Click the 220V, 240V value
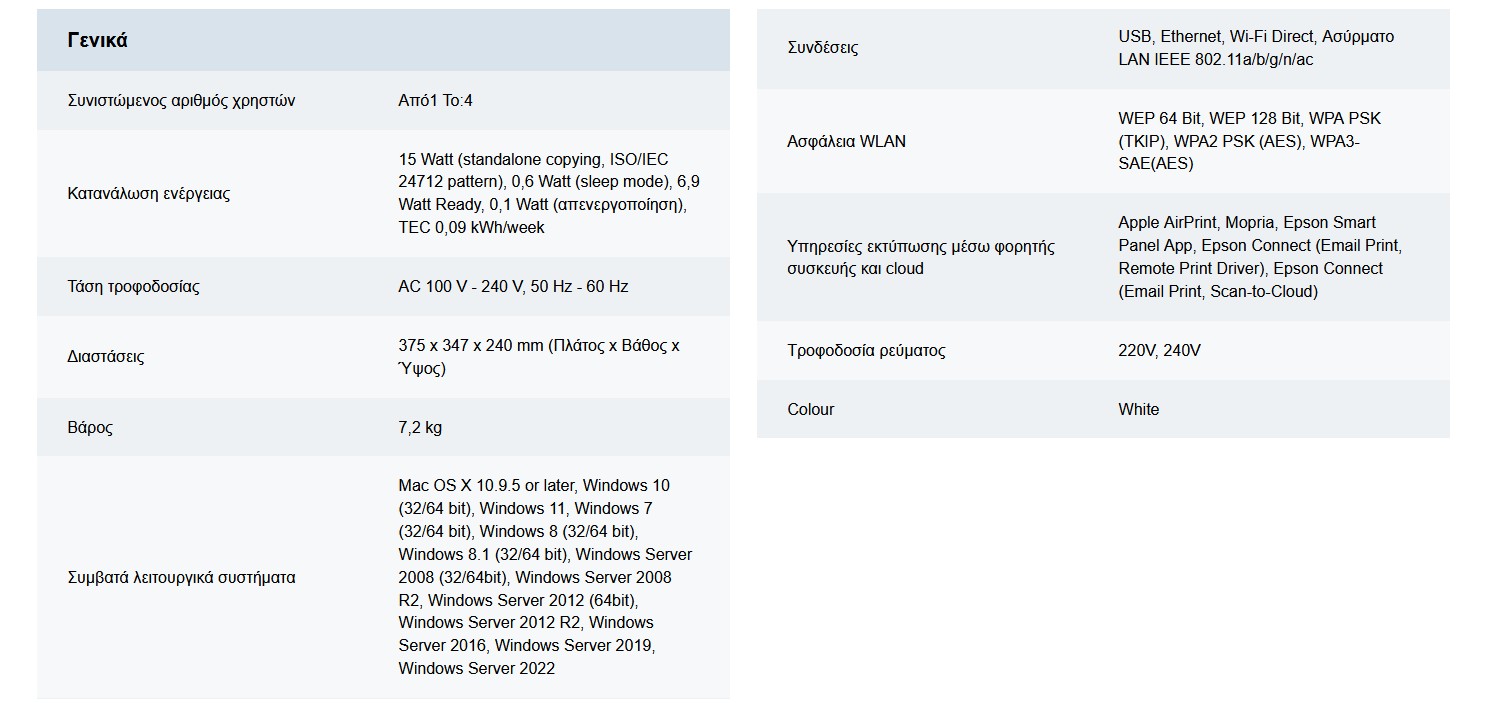Screen dimensions: 1500x703 click(x=1159, y=351)
